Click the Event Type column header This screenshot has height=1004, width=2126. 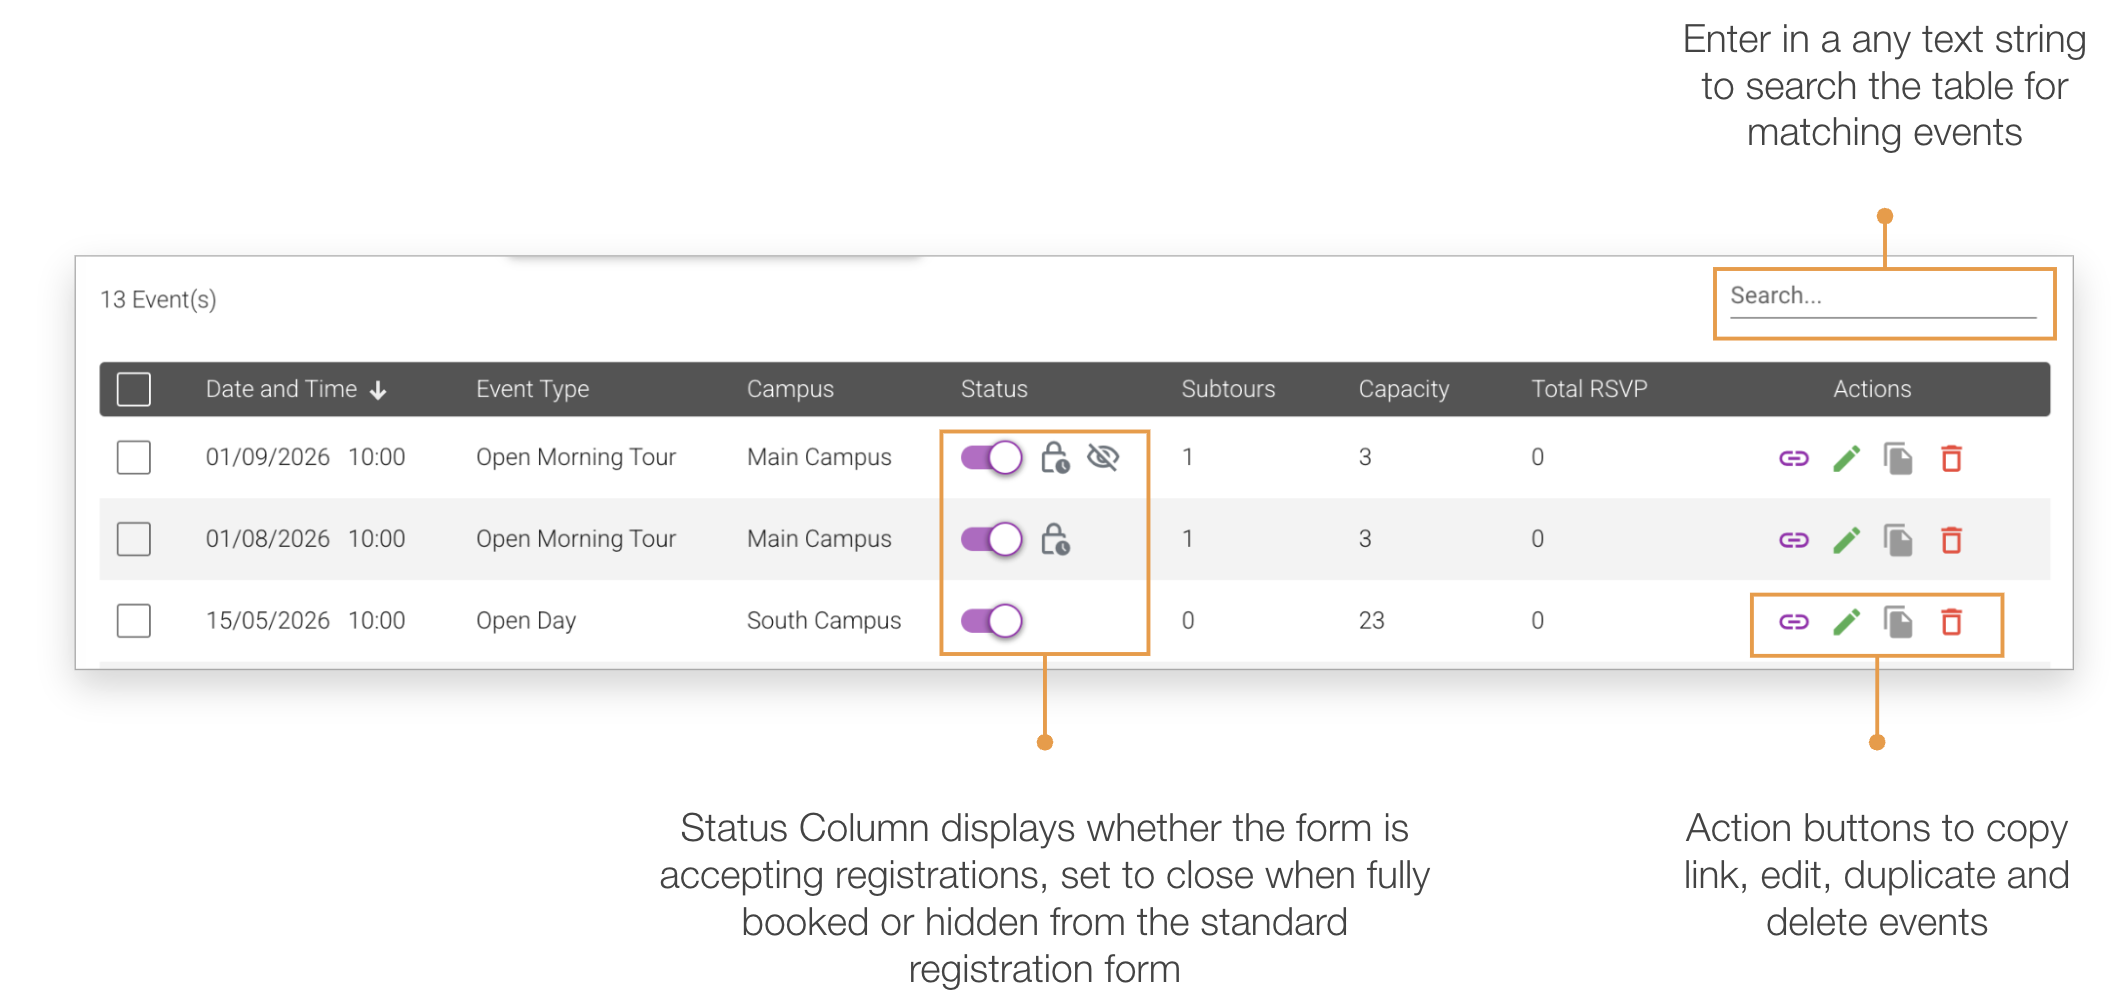(x=532, y=390)
